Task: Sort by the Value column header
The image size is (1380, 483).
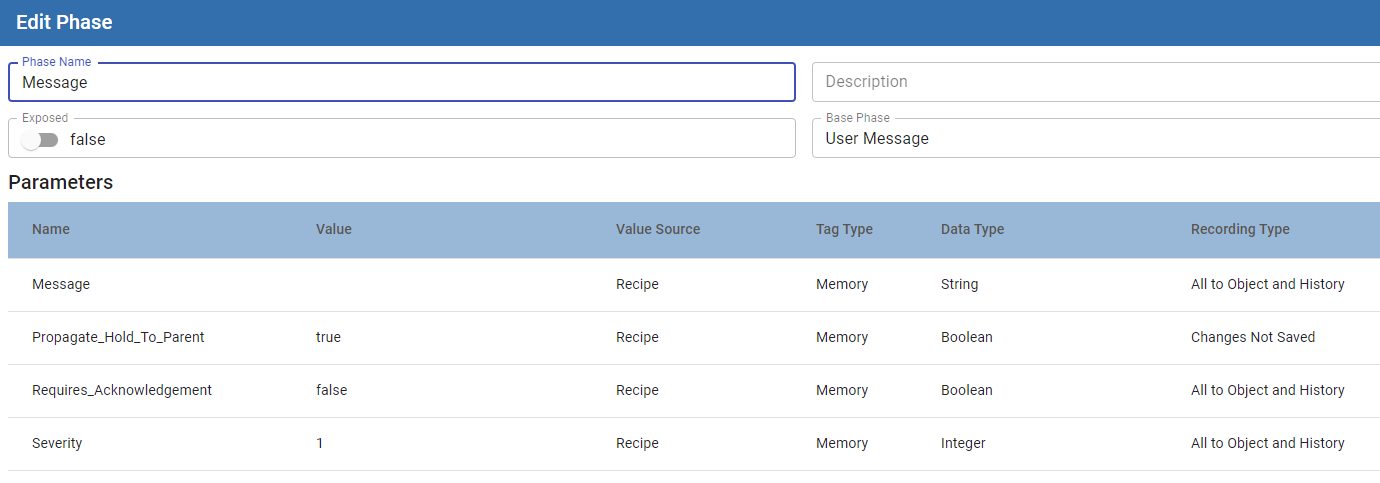Action: 334,229
